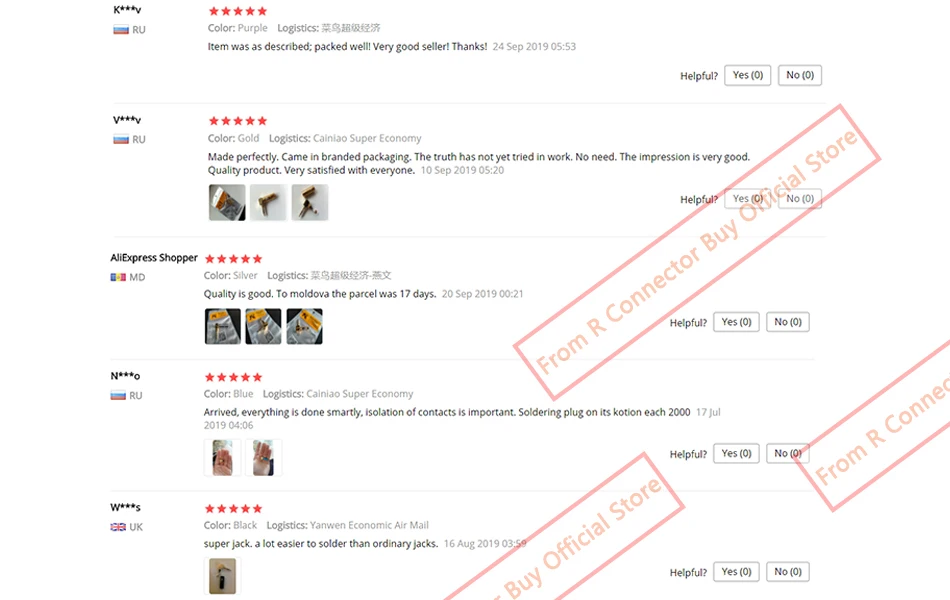The width and height of the screenshot is (950, 600).
Task: Open last photo in Moldova shopper's review
Action: click(305, 326)
